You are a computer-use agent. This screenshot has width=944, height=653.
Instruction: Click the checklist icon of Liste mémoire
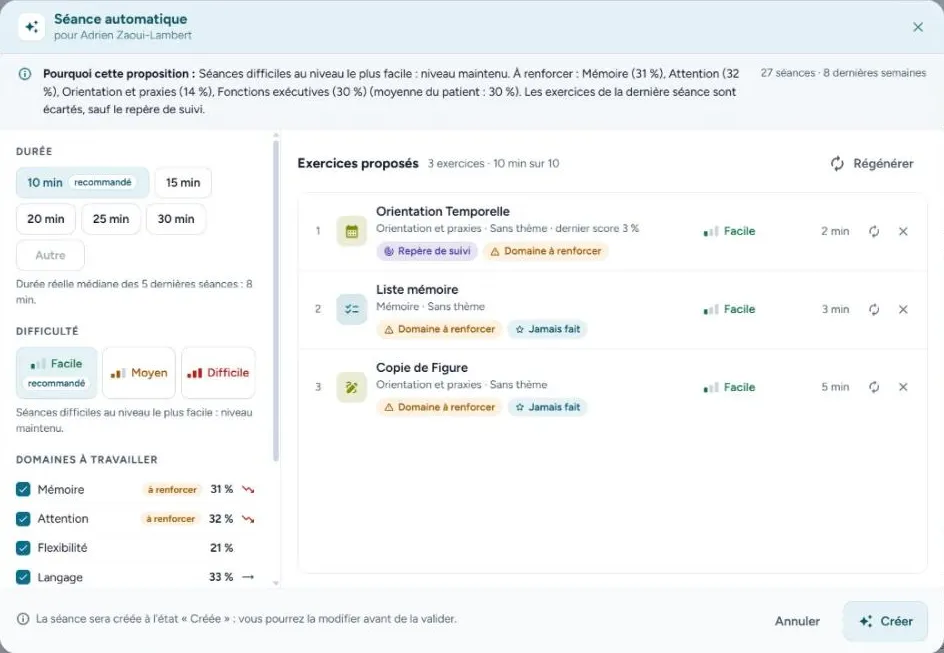click(x=352, y=309)
